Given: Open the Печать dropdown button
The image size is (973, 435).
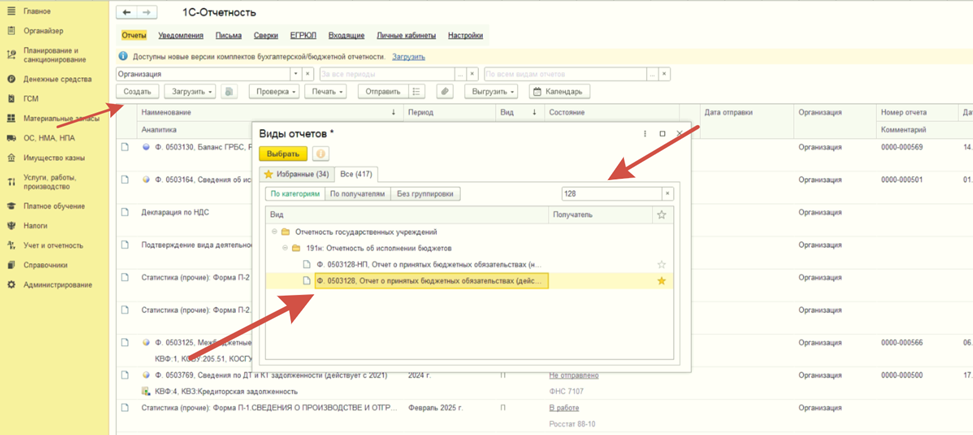Looking at the screenshot, I should [x=326, y=91].
